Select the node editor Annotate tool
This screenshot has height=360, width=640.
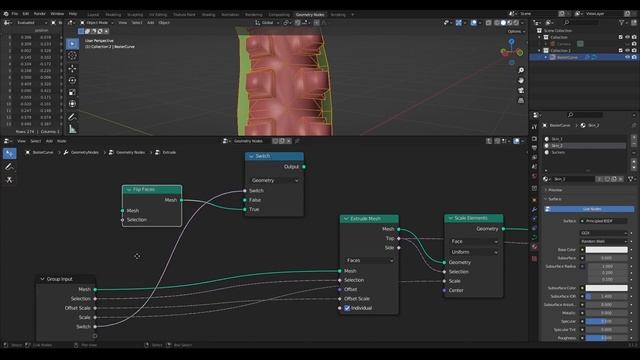(9, 167)
